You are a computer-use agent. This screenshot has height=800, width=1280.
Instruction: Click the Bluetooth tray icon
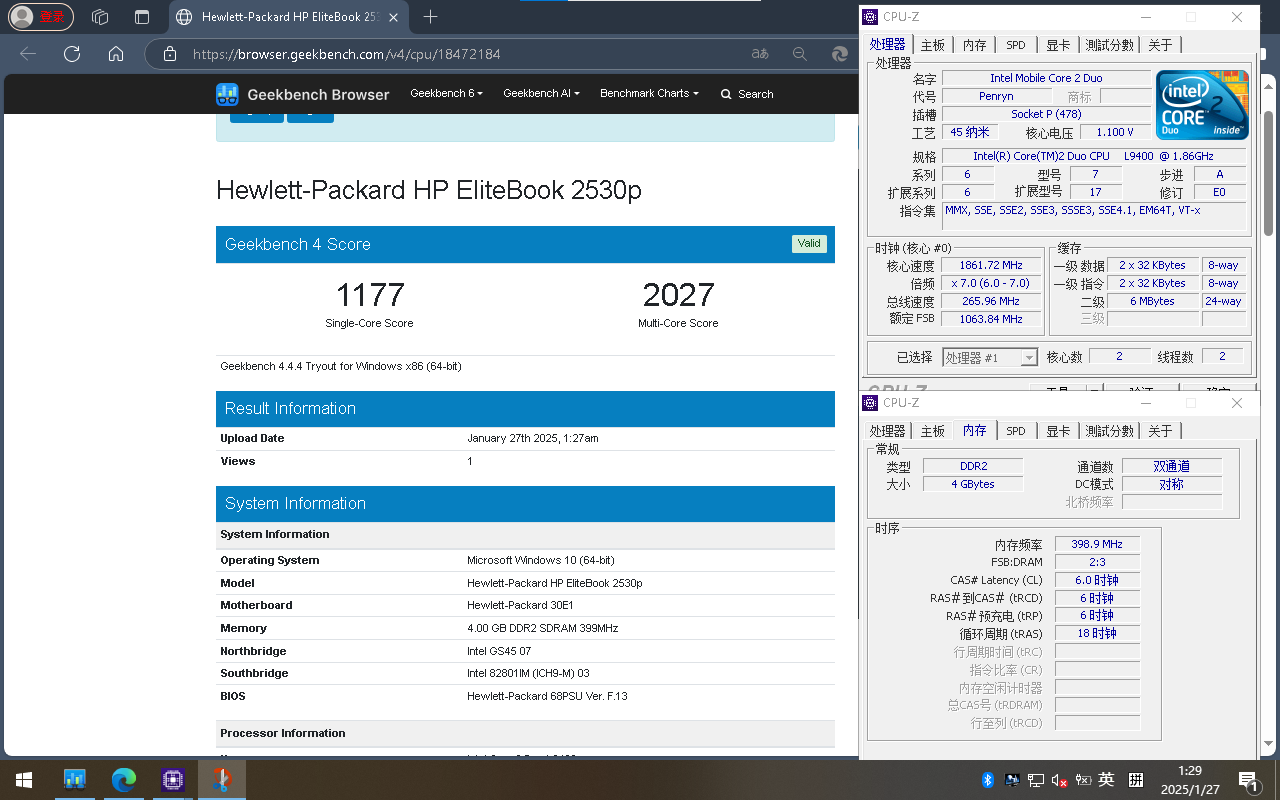[x=987, y=779]
